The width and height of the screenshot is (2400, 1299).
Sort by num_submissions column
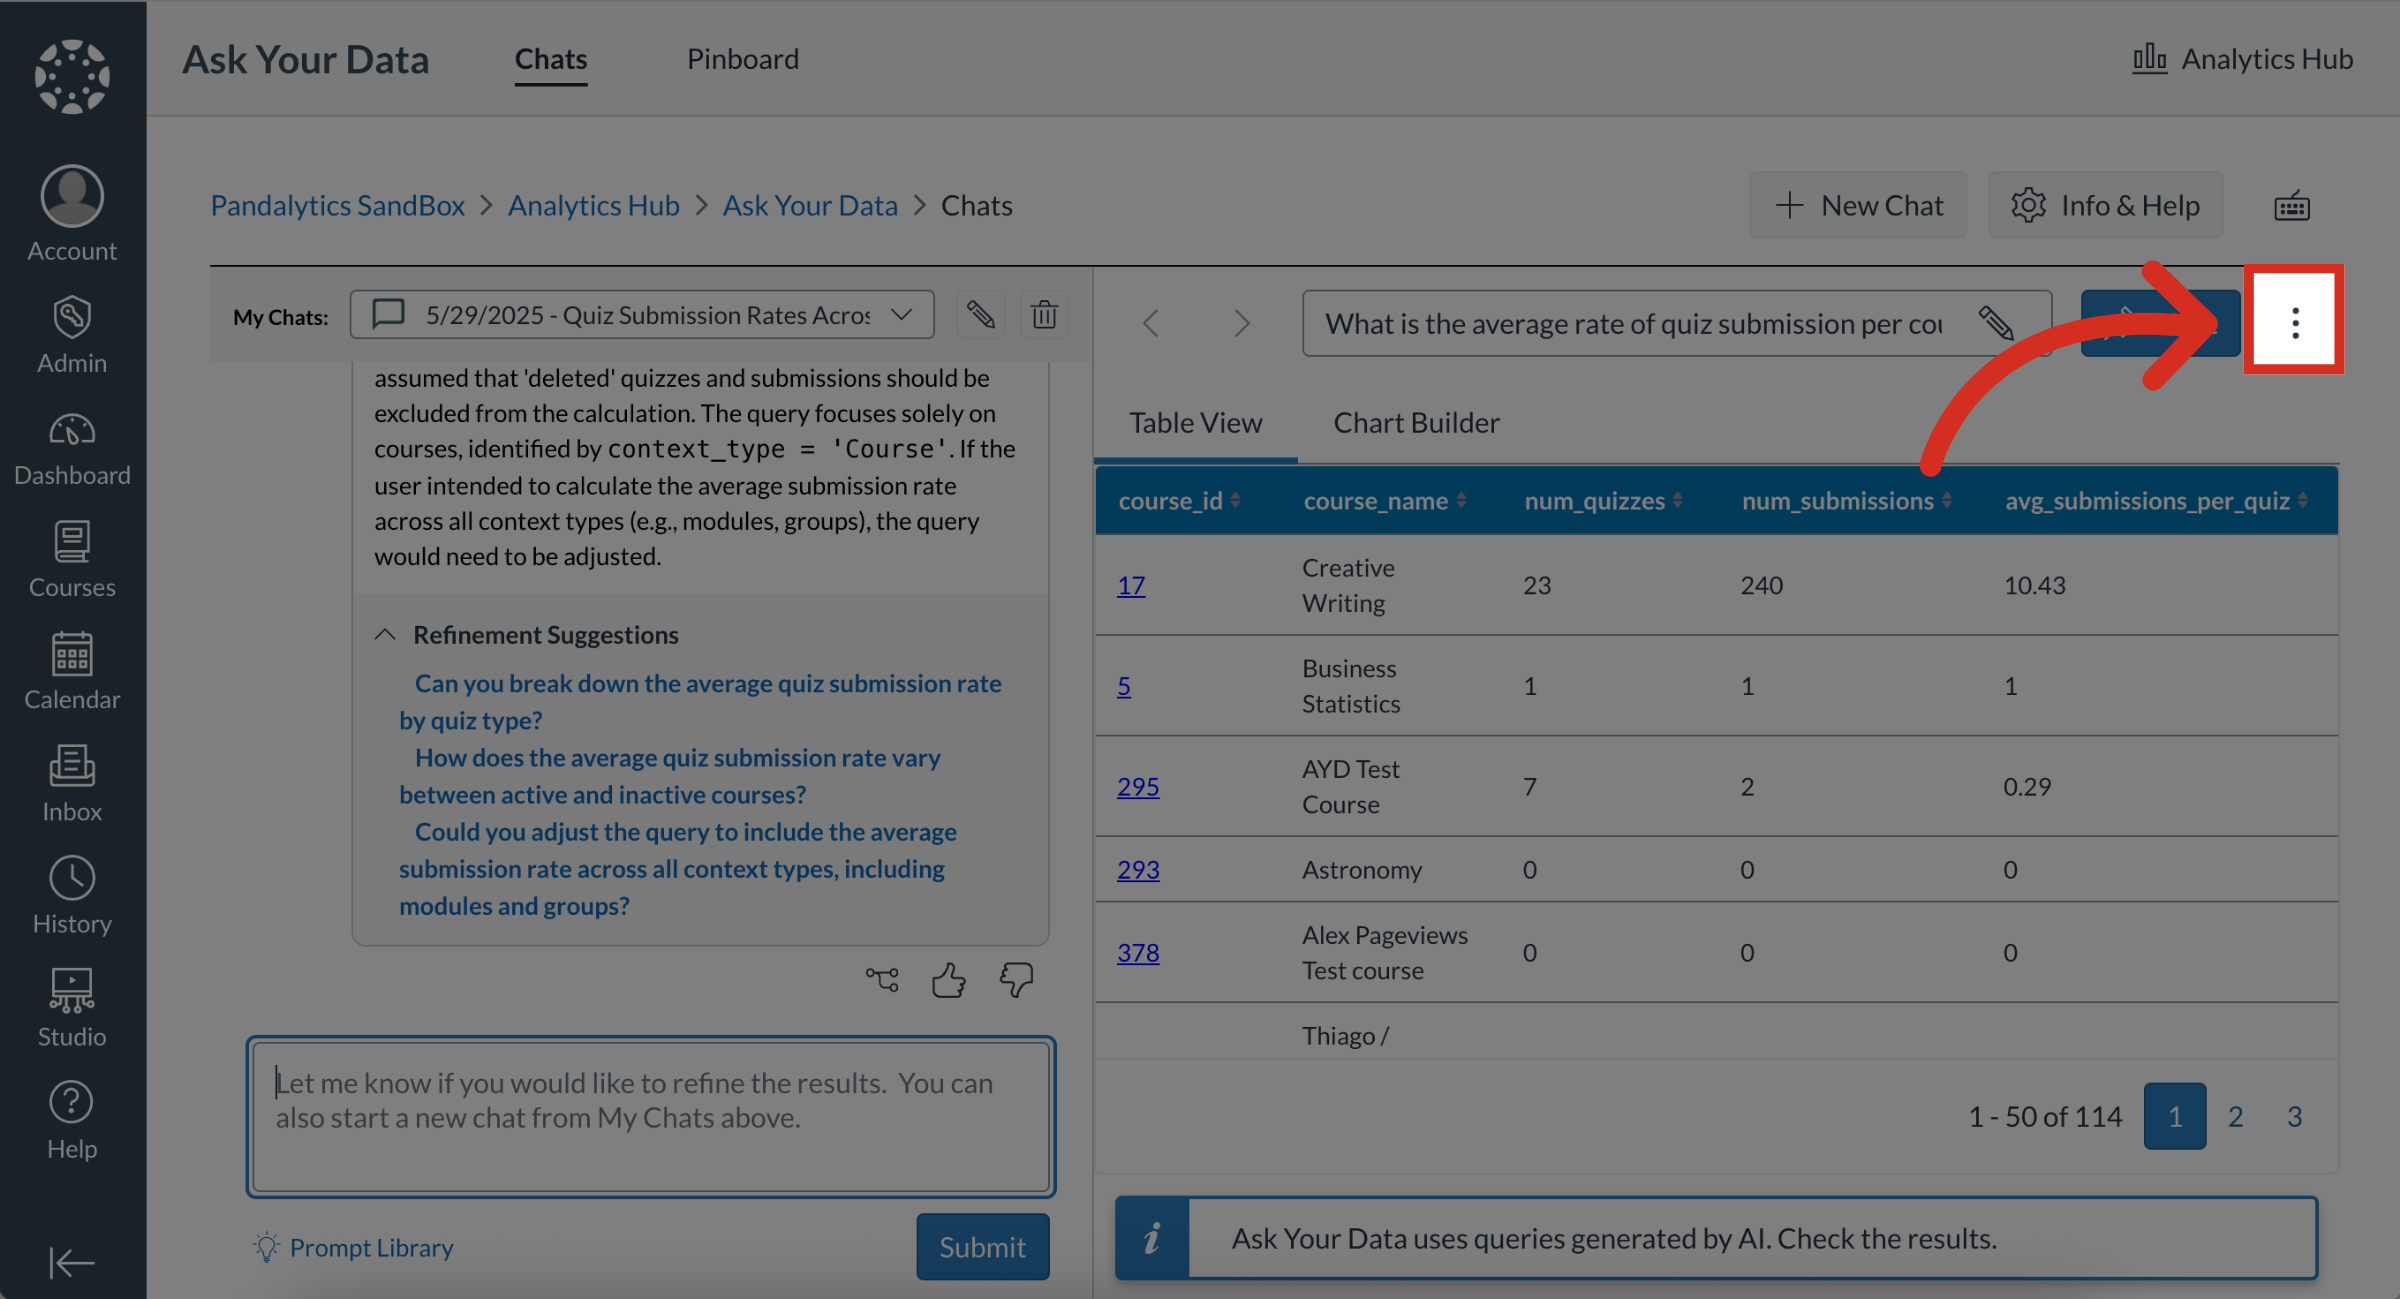(x=1847, y=501)
